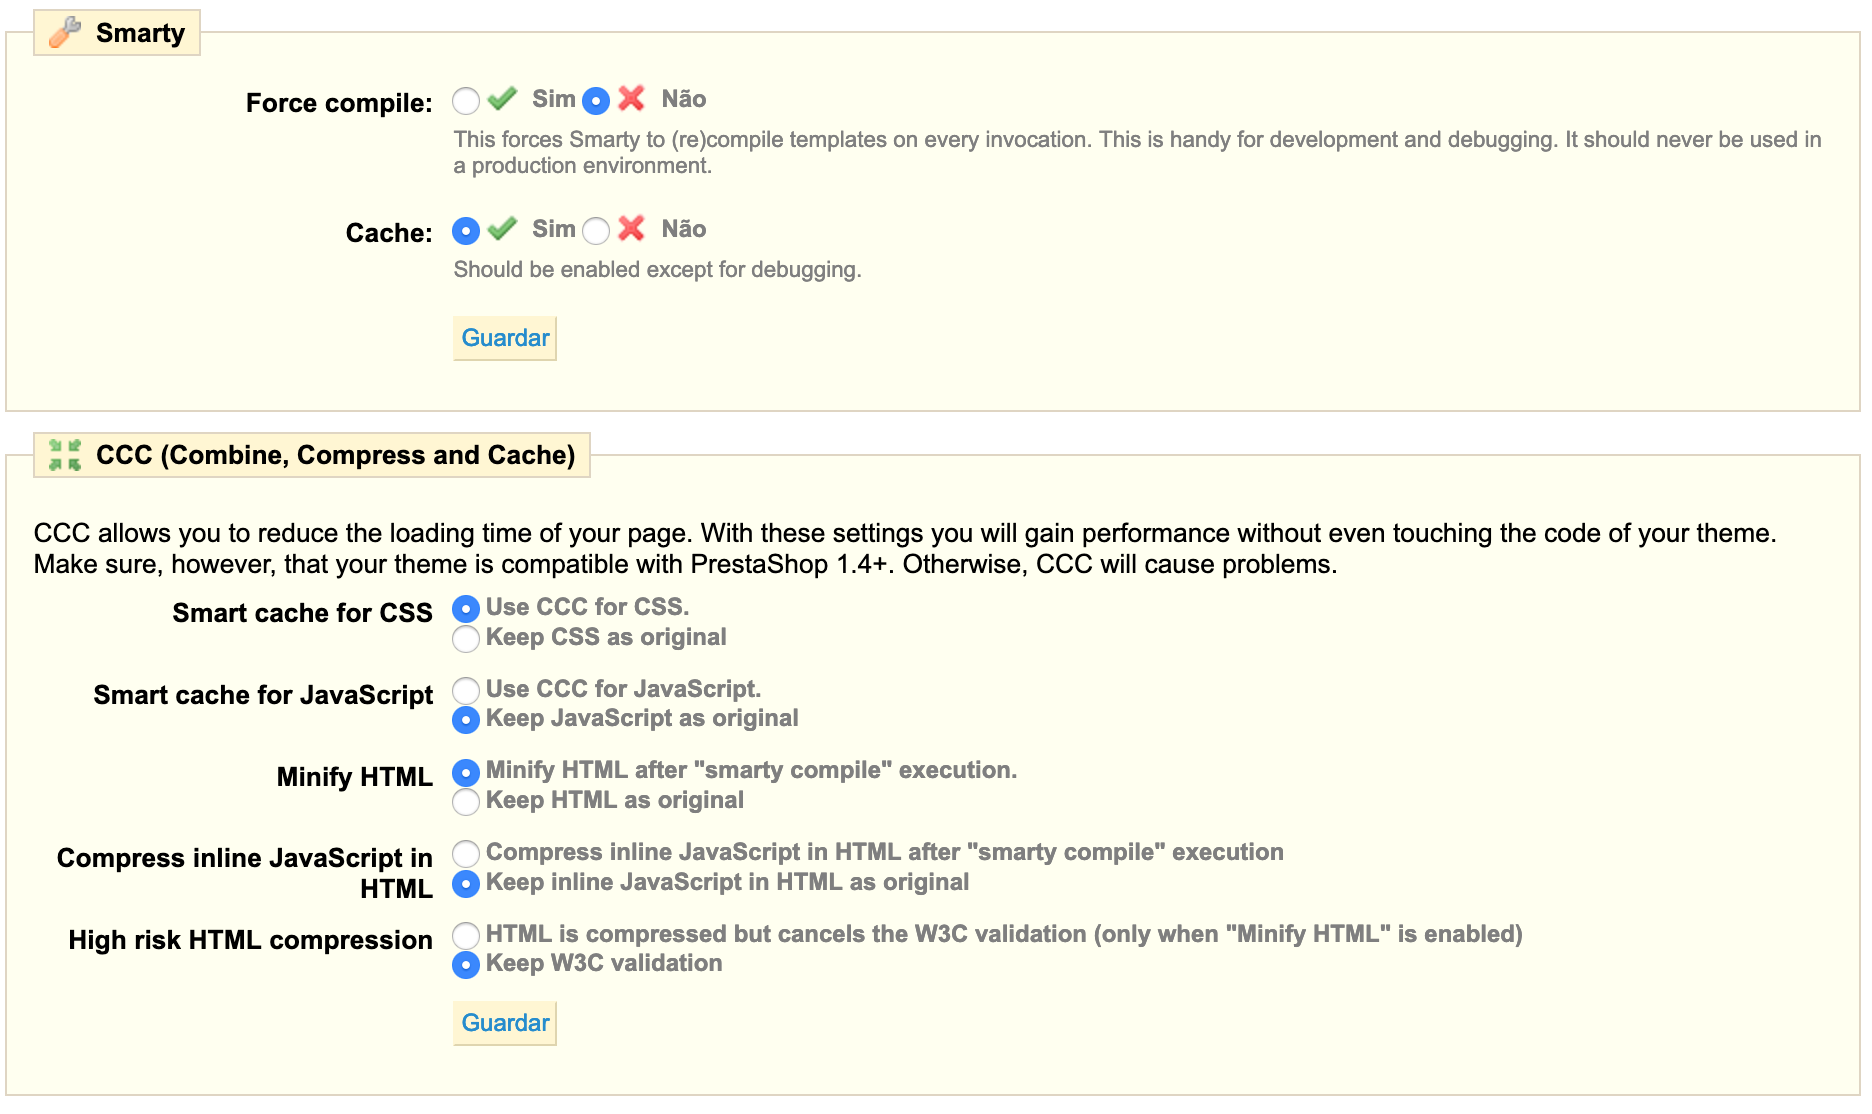This screenshot has height=1114, width=1872.
Task: Choose Keep JavaScript as original radio
Action: pyautogui.click(x=466, y=720)
